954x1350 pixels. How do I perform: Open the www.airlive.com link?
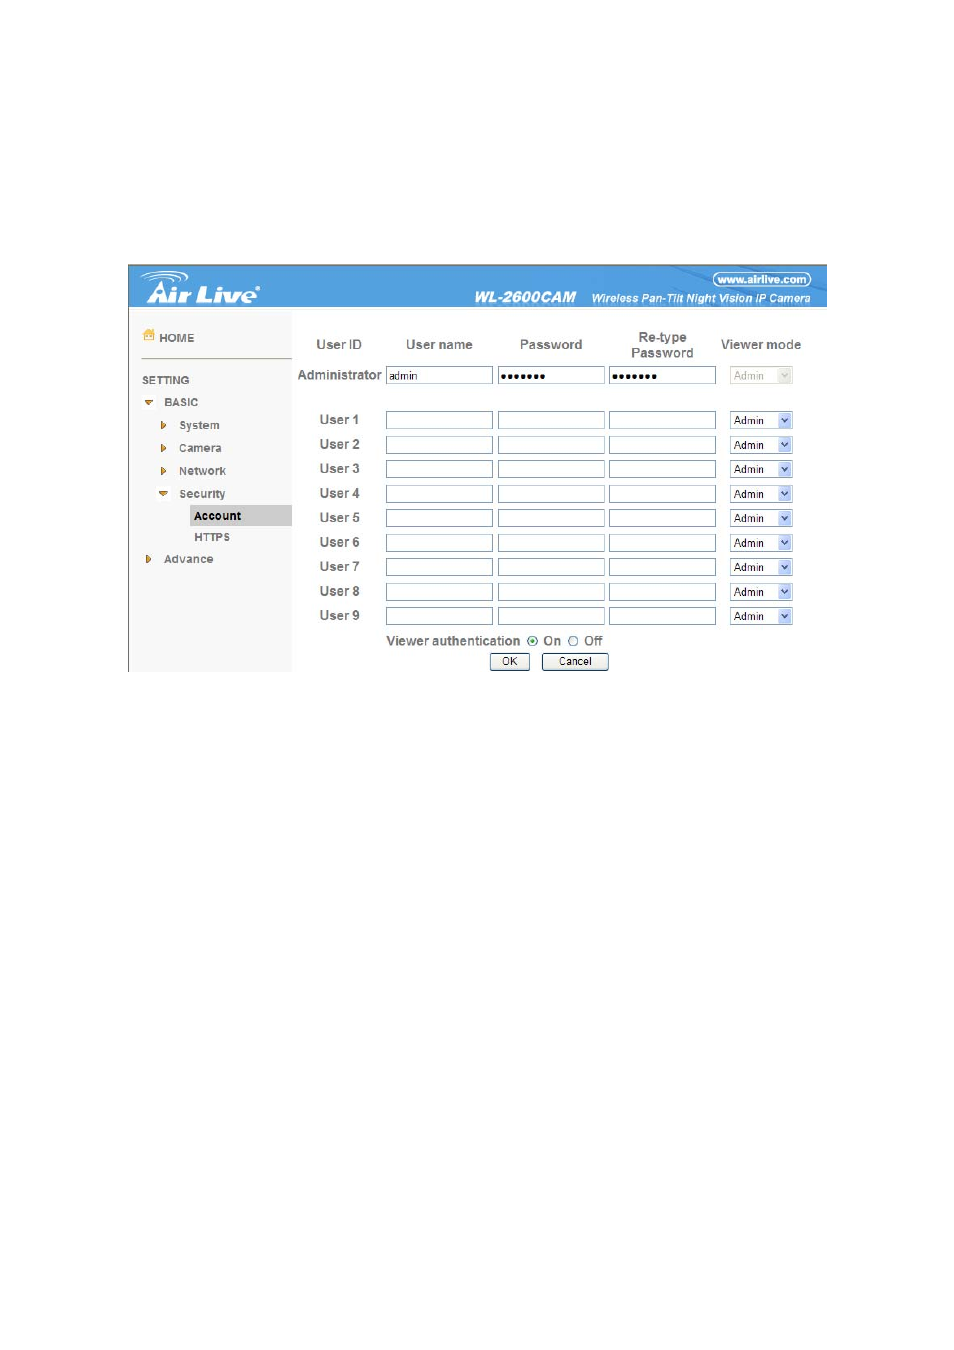pos(761,279)
